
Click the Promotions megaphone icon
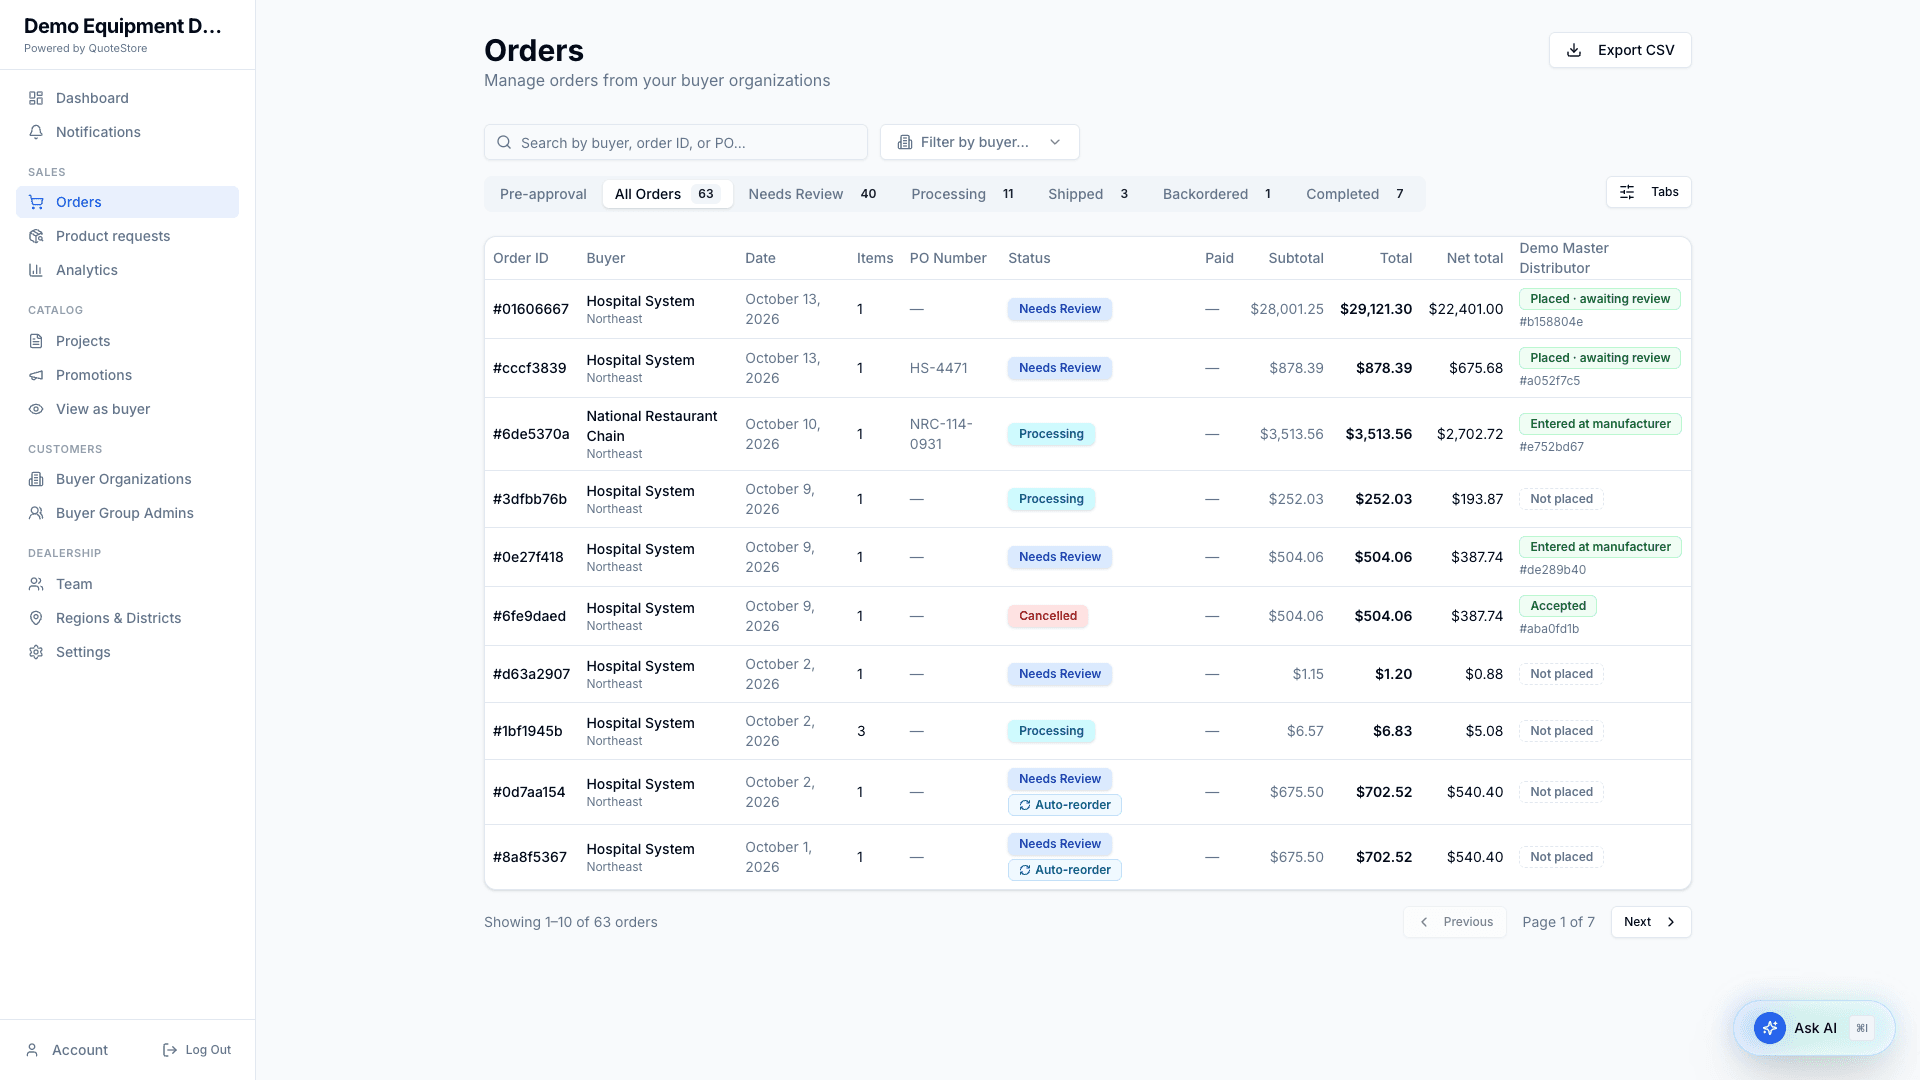[x=36, y=375]
